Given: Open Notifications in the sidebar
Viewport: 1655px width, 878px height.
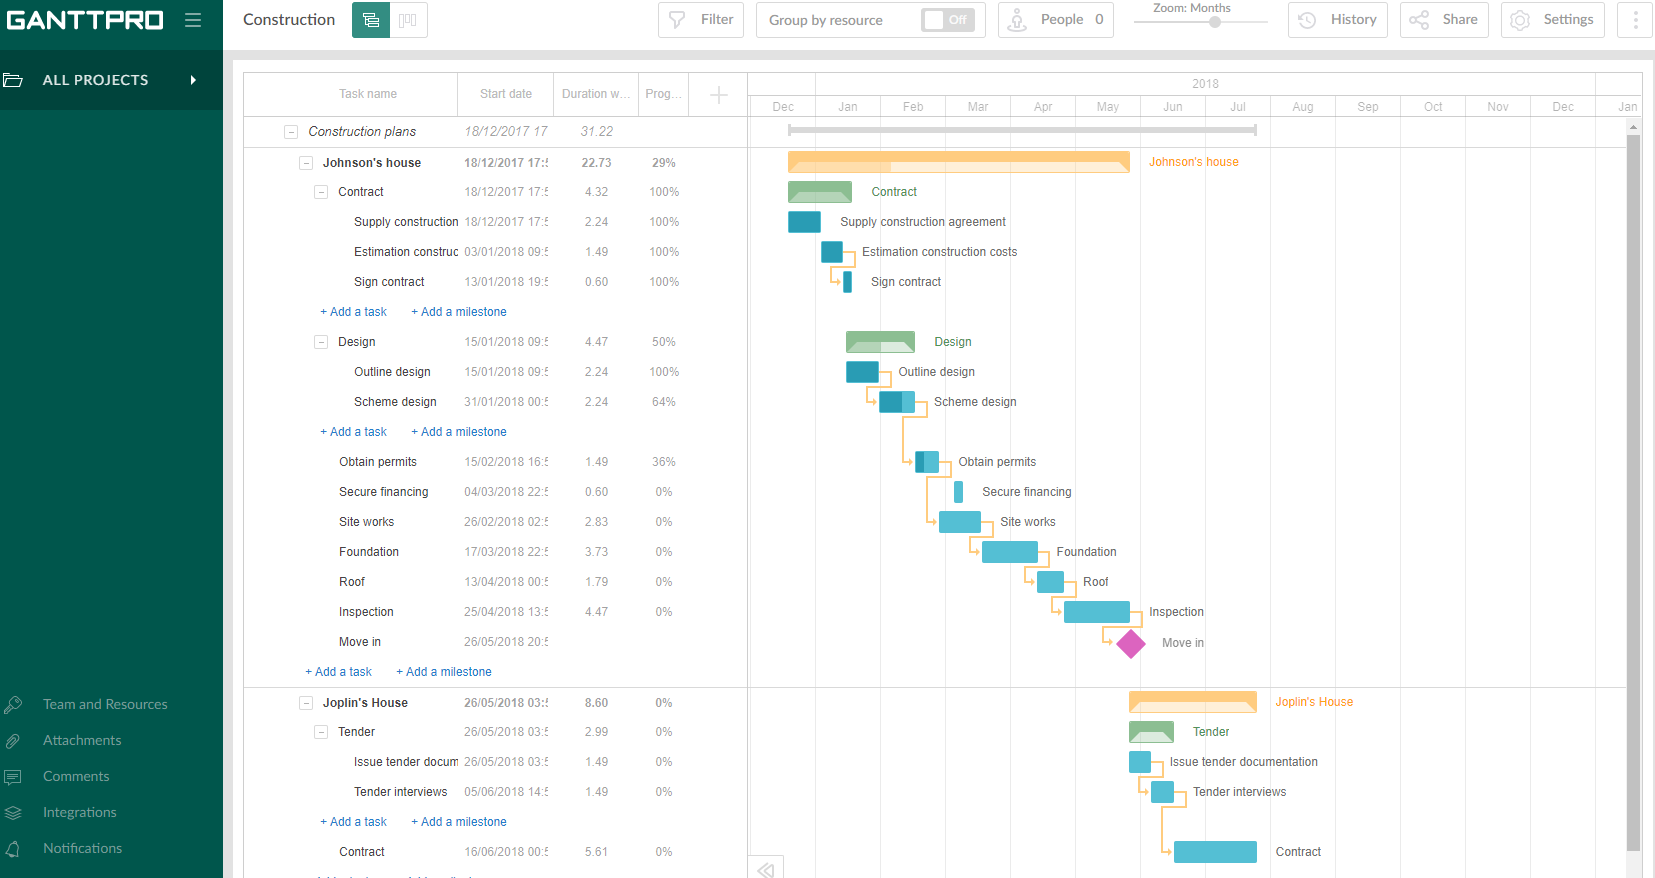Looking at the screenshot, I should point(82,848).
